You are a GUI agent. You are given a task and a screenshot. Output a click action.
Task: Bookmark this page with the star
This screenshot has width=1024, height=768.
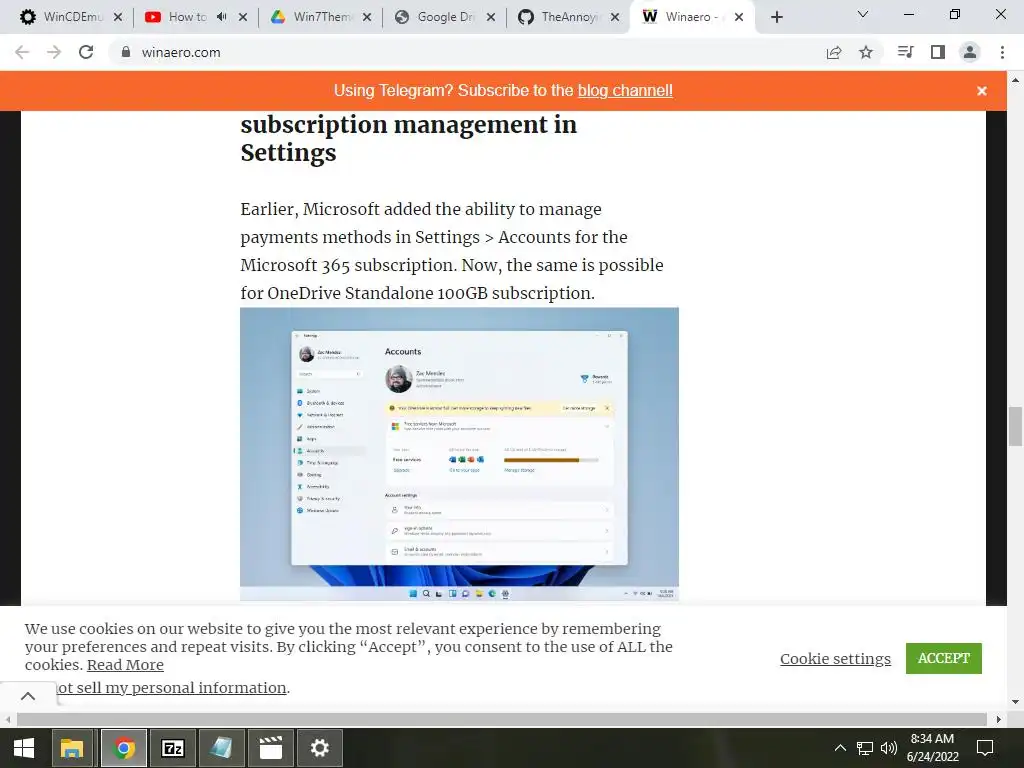coord(866,52)
